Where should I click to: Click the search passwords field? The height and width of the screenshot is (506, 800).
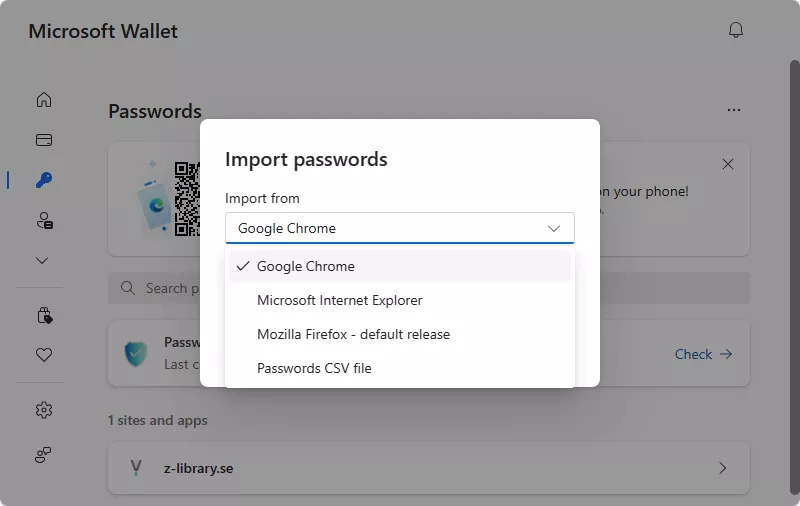(429, 288)
